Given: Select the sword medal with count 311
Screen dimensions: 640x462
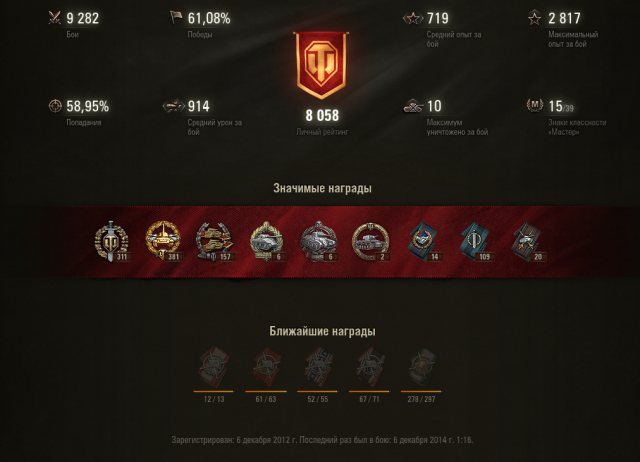Looking at the screenshot, I should point(111,241).
